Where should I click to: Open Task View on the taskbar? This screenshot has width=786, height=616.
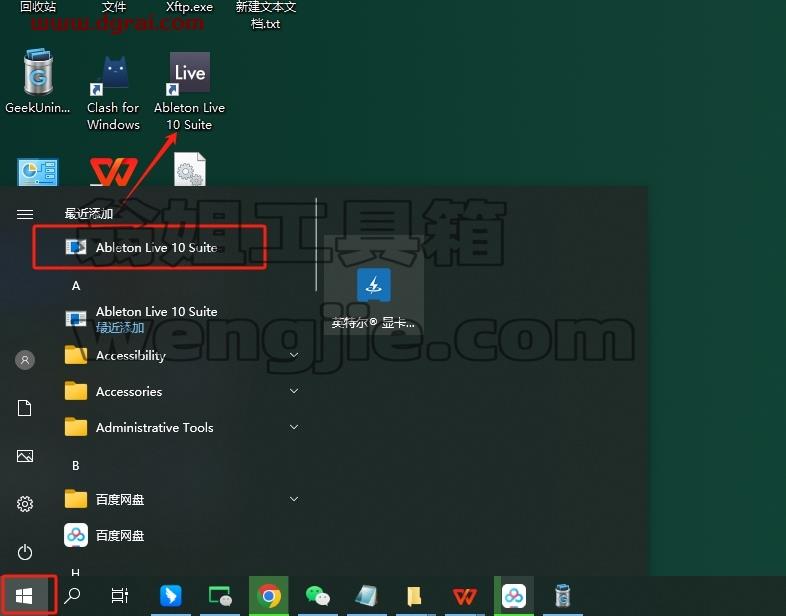(x=120, y=596)
